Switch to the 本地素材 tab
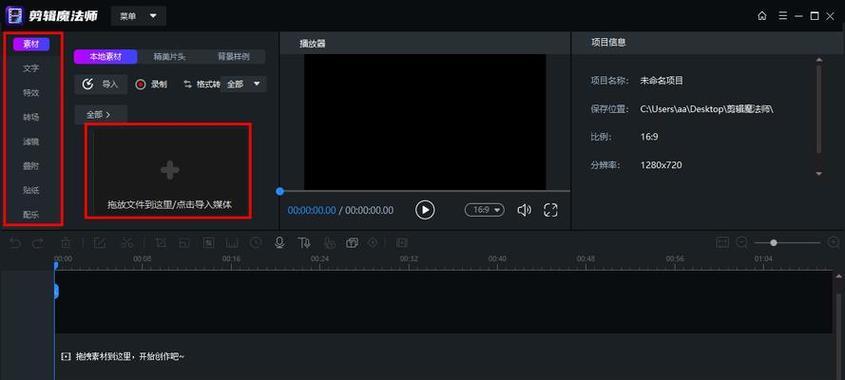 106,57
